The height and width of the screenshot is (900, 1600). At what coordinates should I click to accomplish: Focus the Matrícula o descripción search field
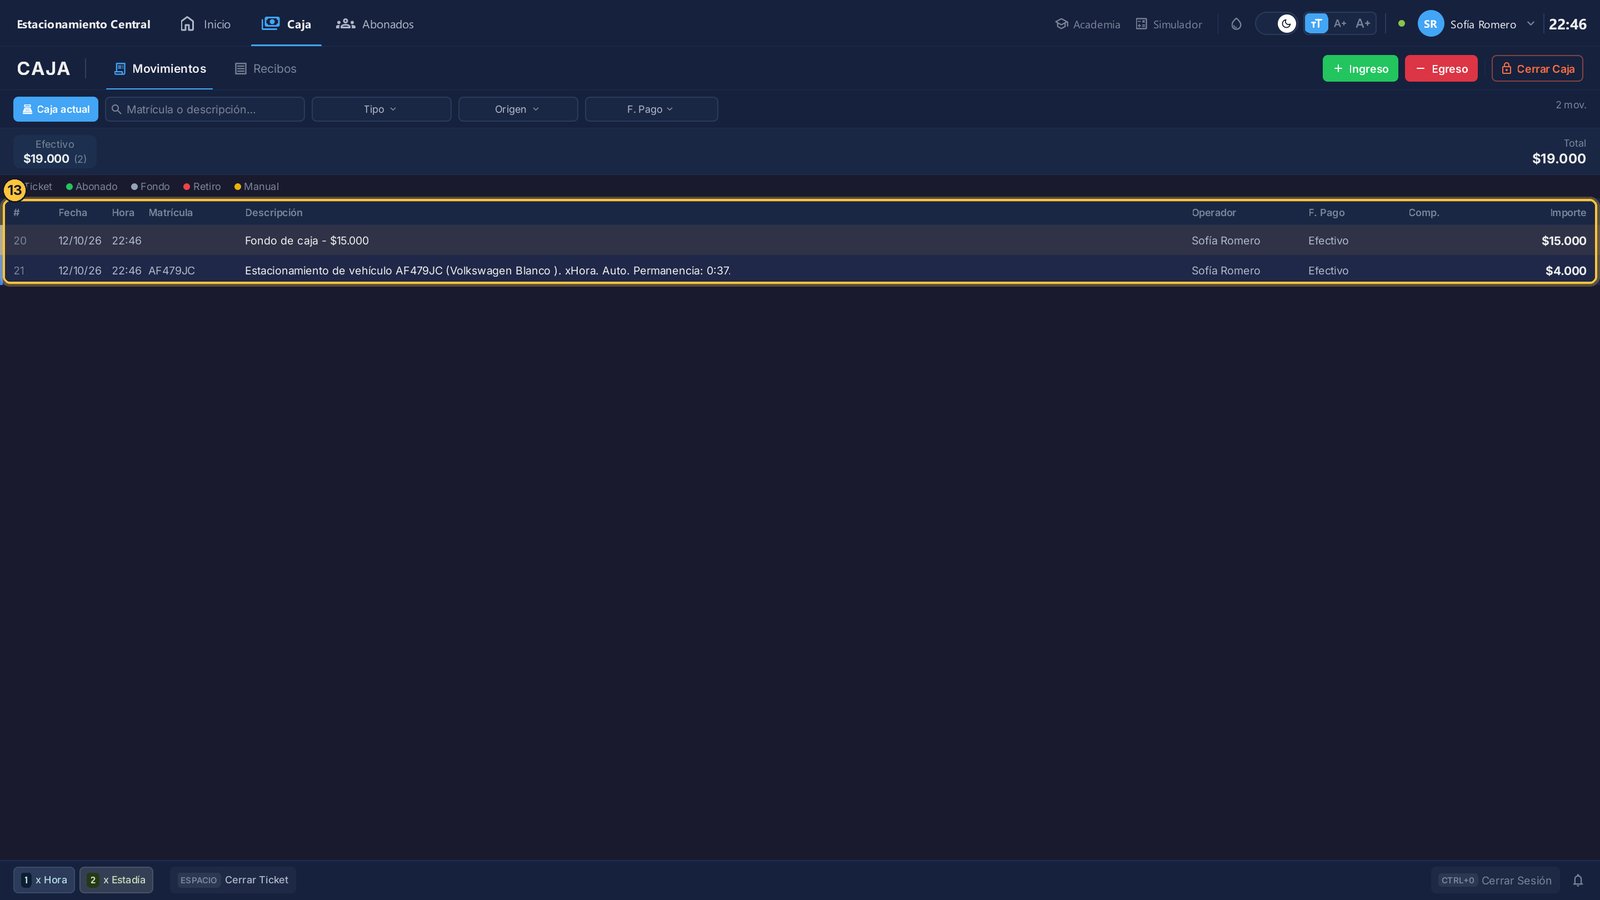(205, 109)
